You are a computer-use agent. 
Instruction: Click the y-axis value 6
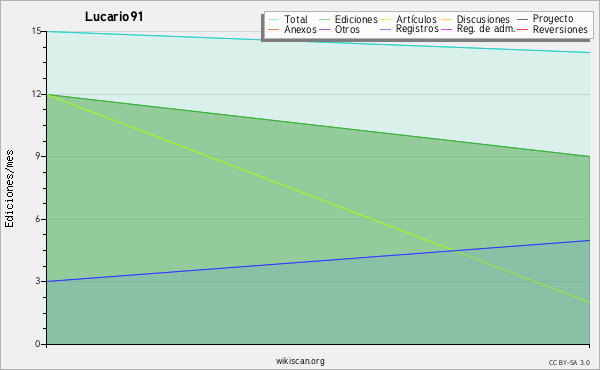[x=38, y=219]
